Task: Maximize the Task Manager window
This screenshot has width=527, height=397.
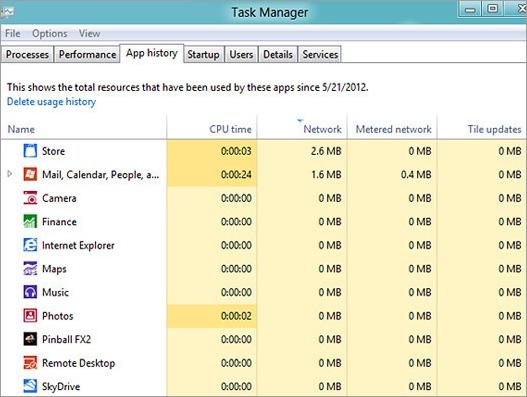Action: tap(492, 9)
